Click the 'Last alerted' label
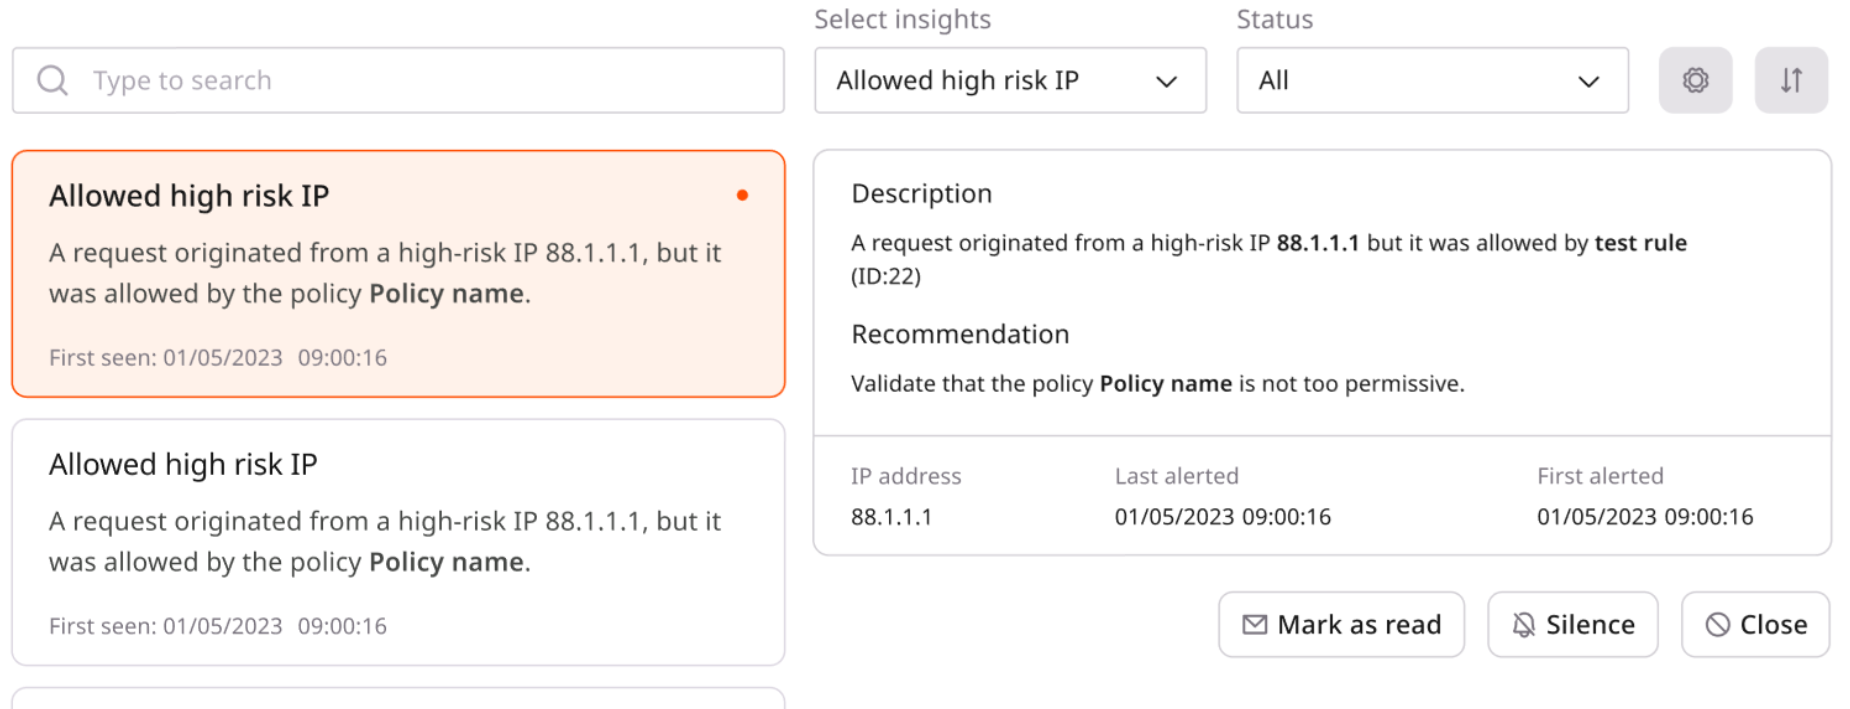The width and height of the screenshot is (1850, 709). tap(1176, 476)
